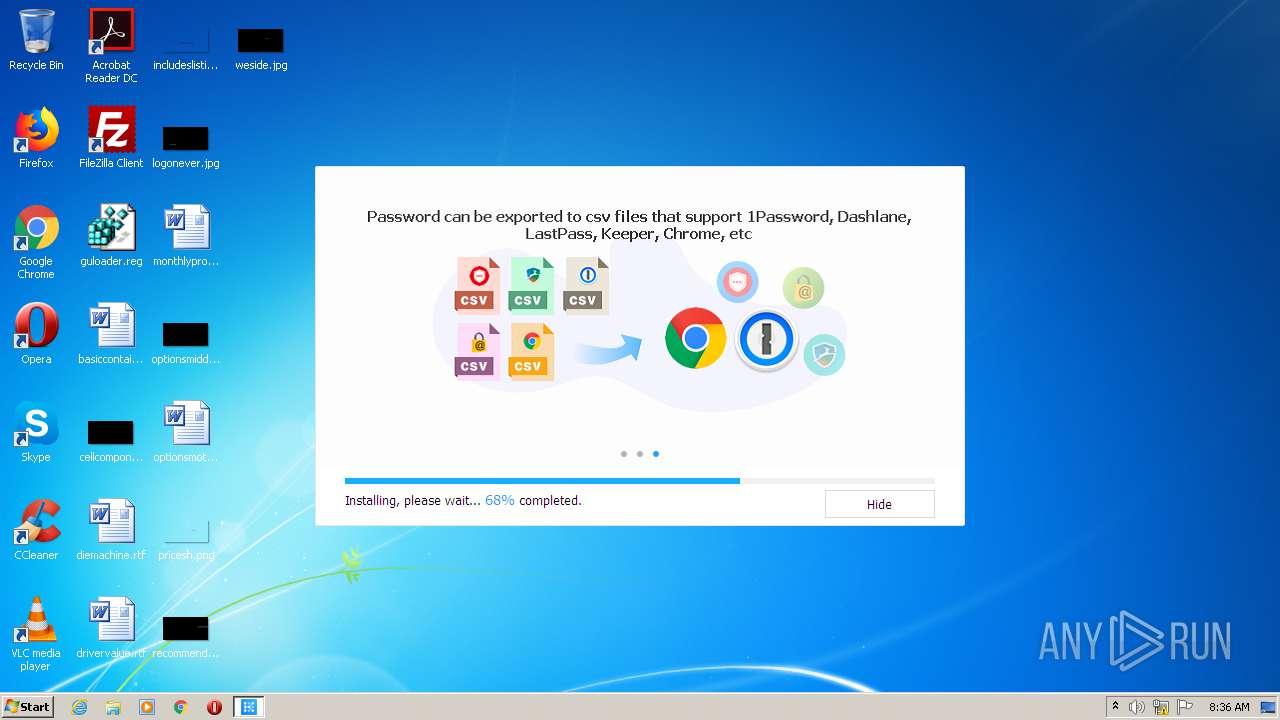The height and width of the screenshot is (720, 1280).
Task: Open the volume control tray icon
Action: [1137, 707]
